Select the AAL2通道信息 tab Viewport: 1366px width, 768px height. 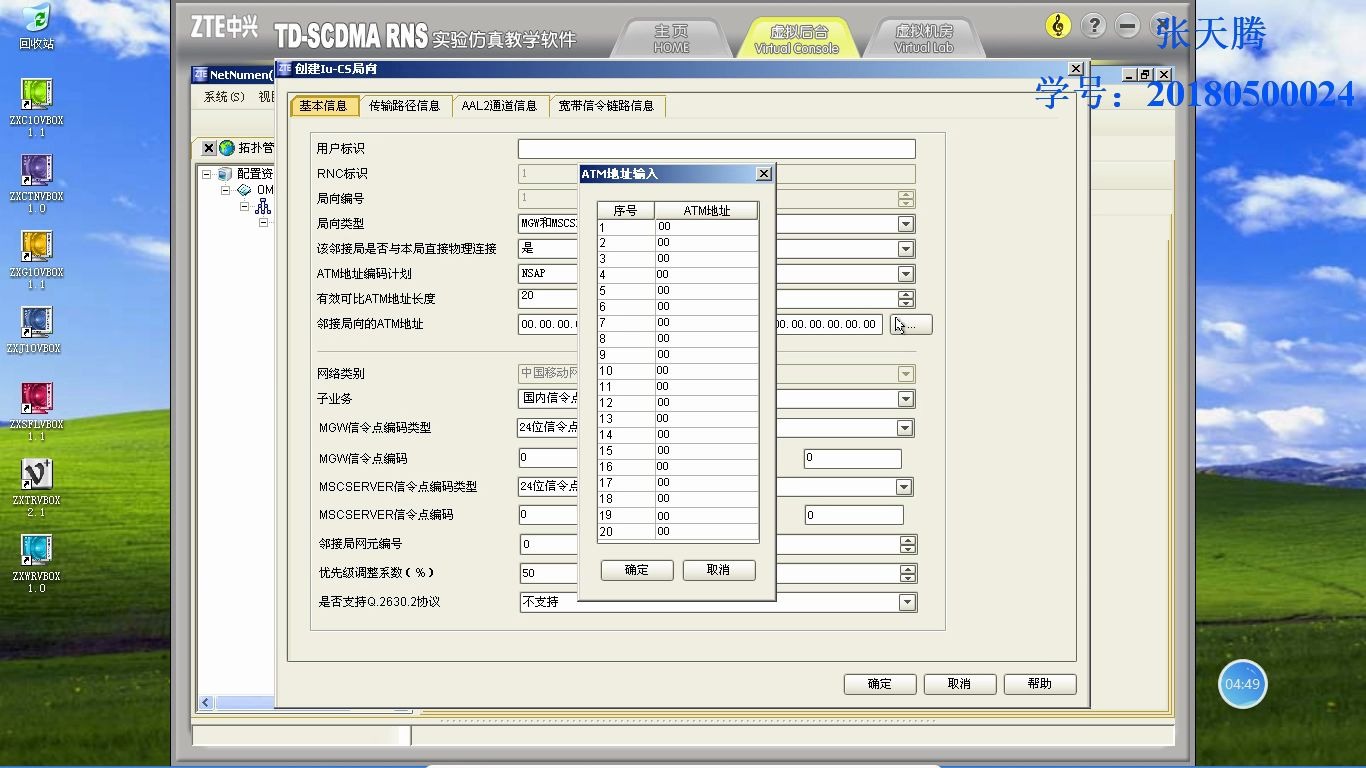click(x=499, y=106)
